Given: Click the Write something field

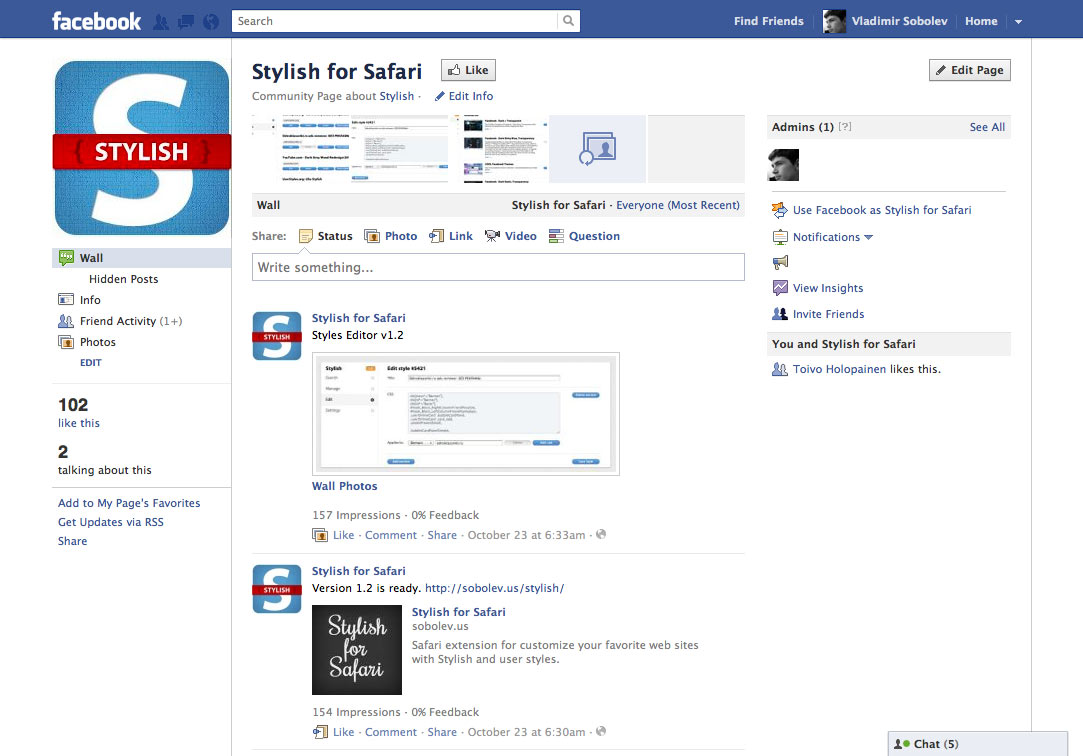Looking at the screenshot, I should pos(497,267).
